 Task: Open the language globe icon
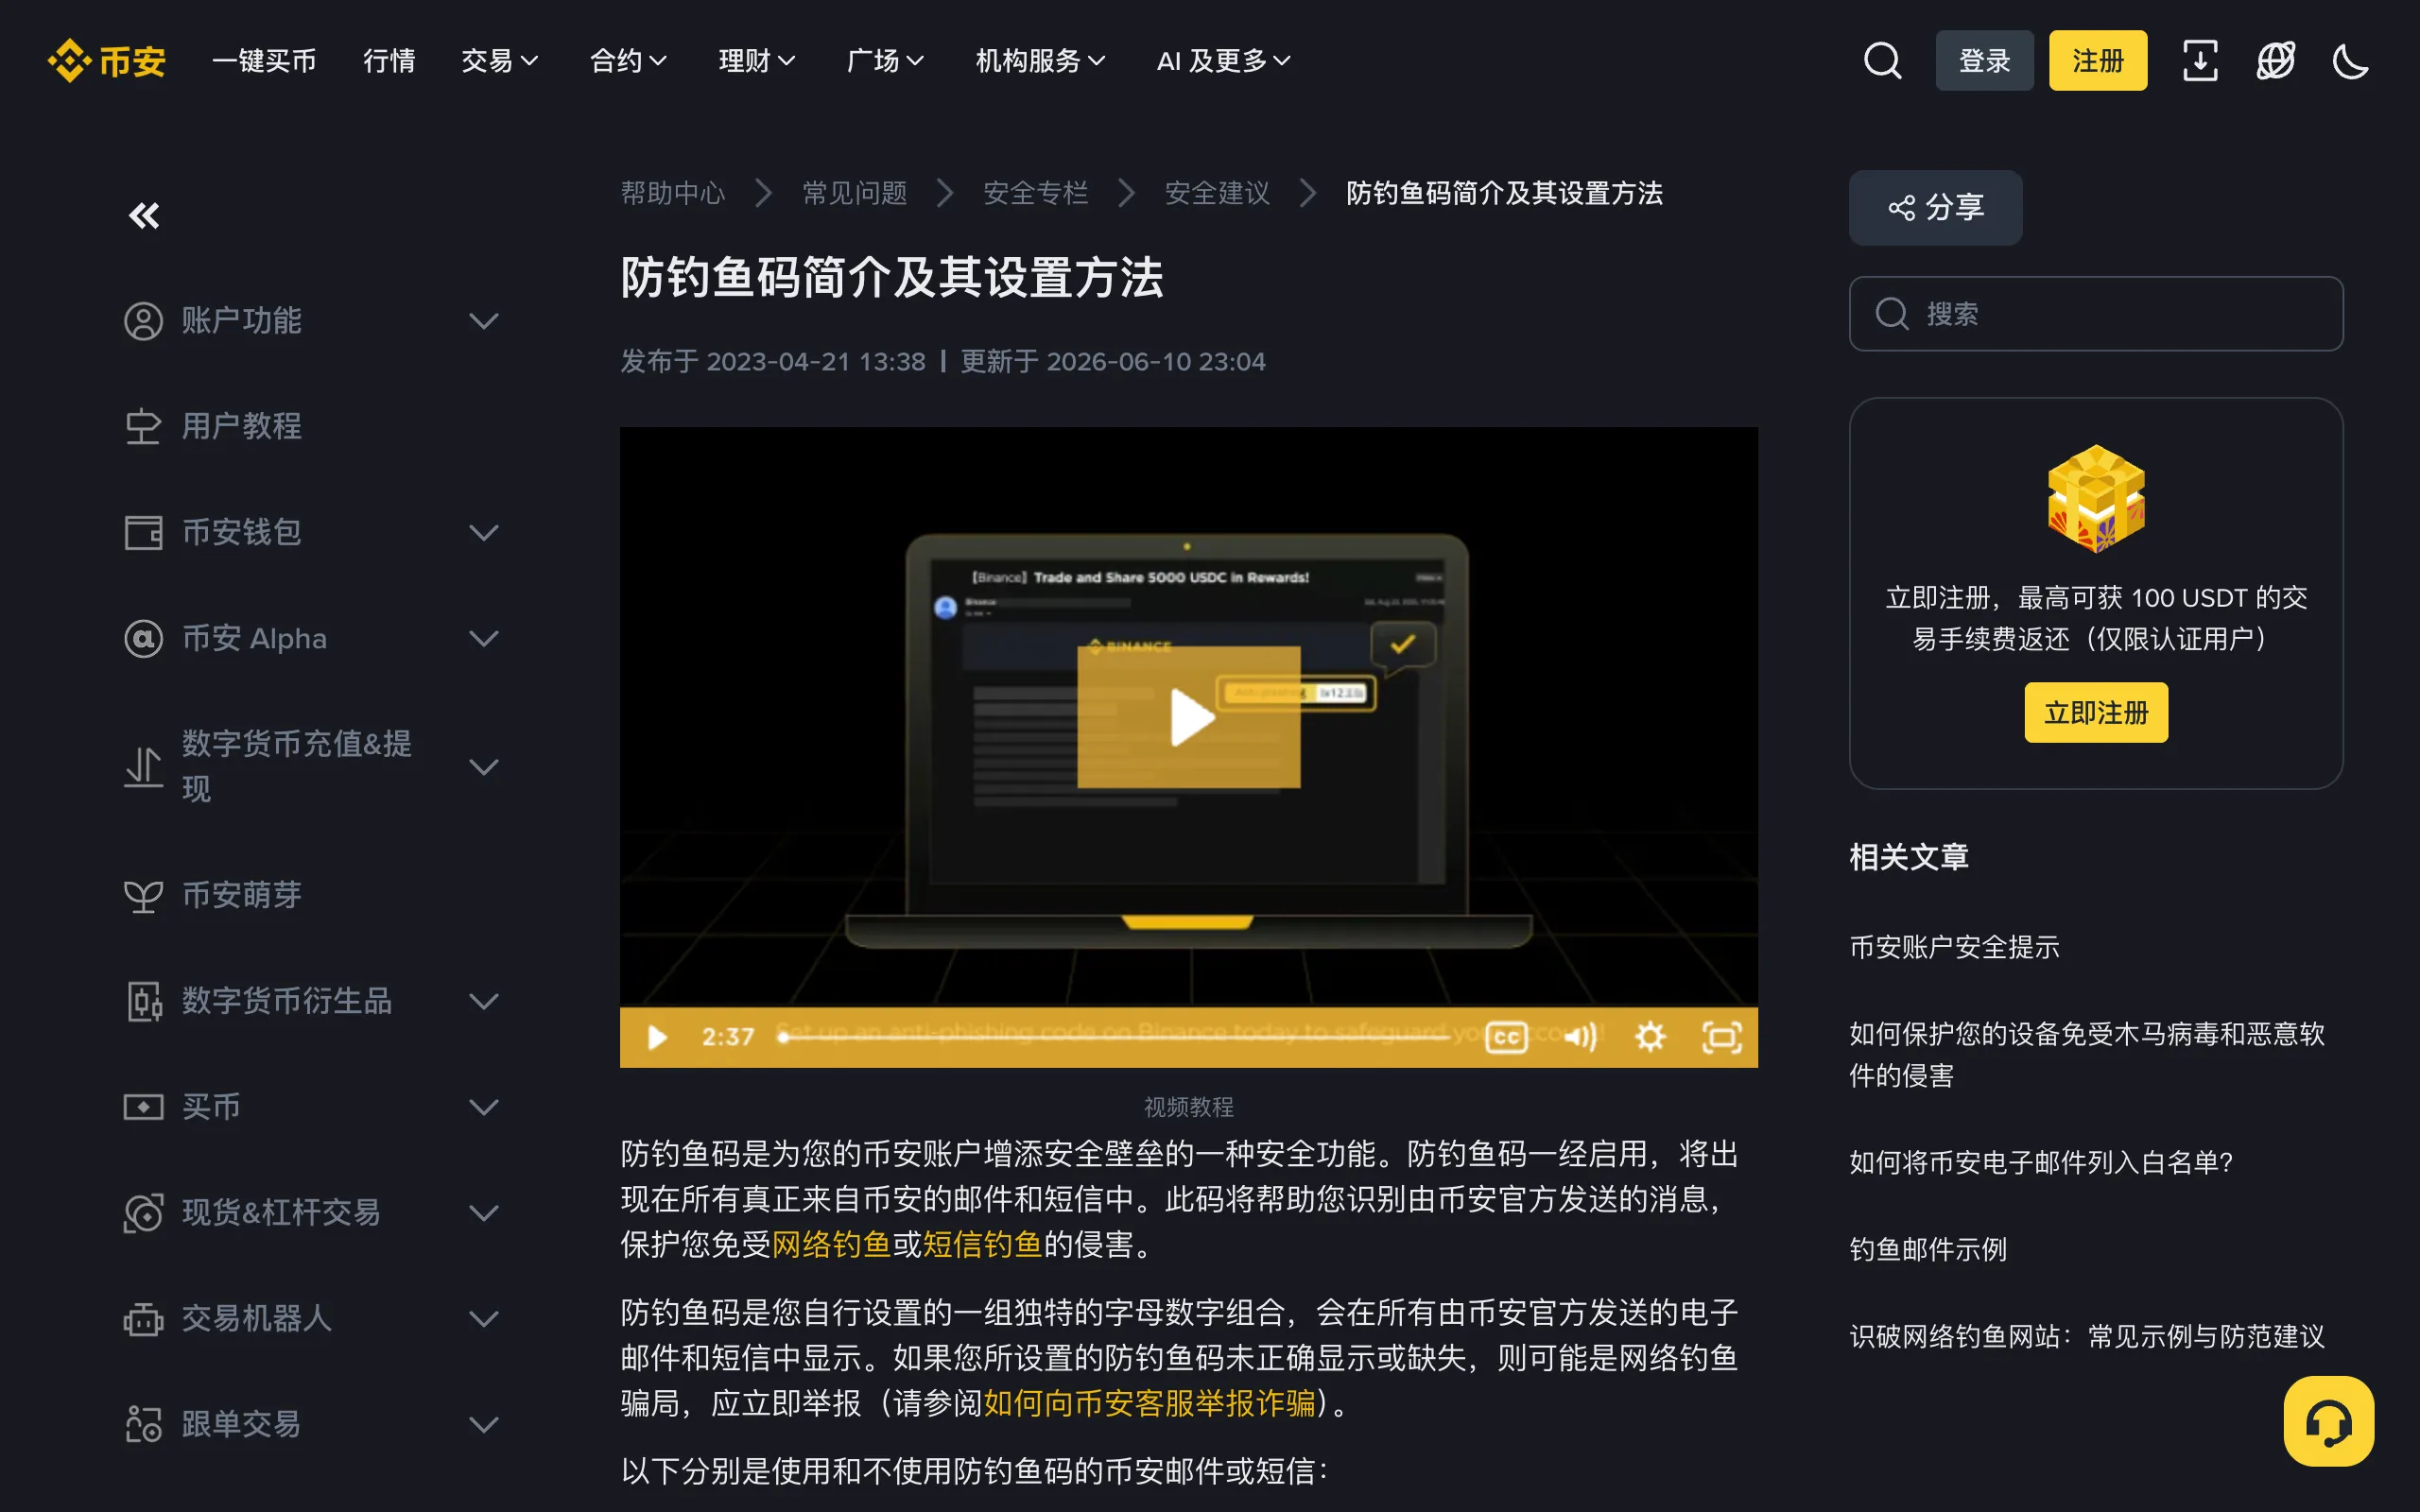(x=2275, y=61)
